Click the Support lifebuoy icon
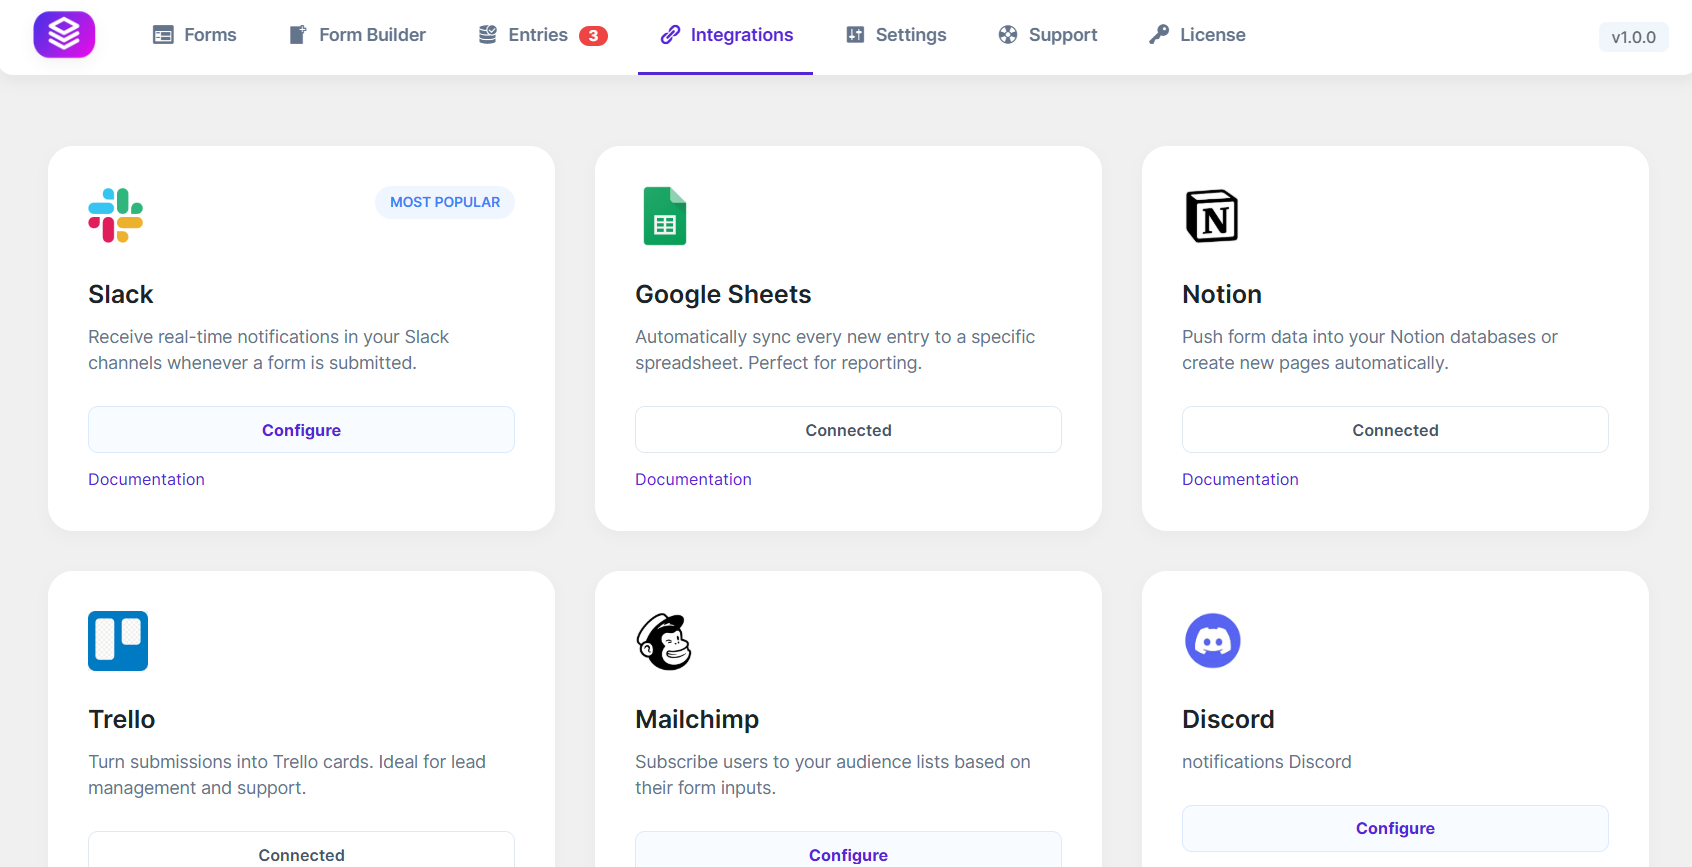Image resolution: width=1692 pixels, height=867 pixels. [1008, 35]
